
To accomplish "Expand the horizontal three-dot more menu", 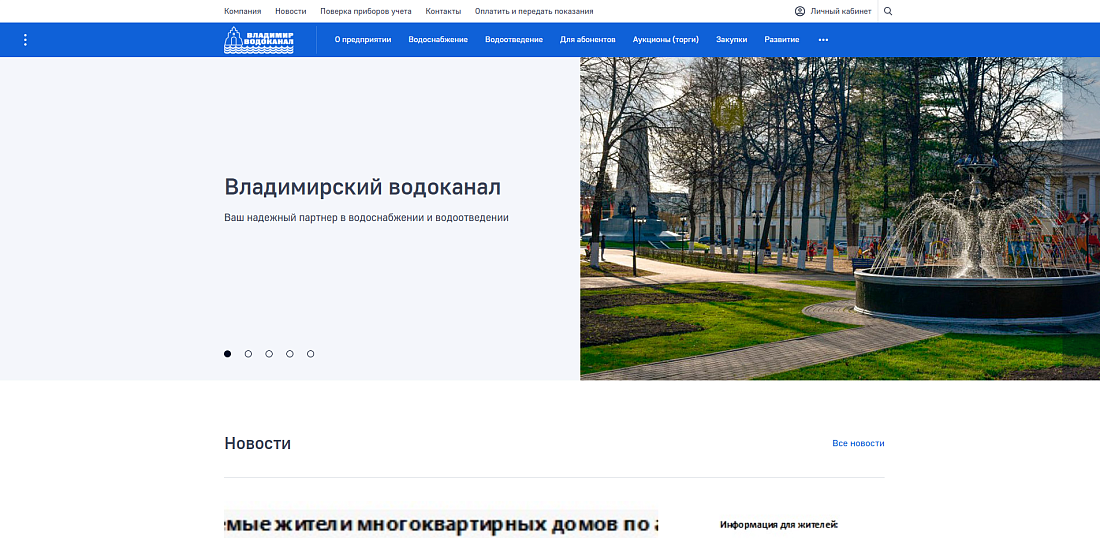I will point(824,40).
